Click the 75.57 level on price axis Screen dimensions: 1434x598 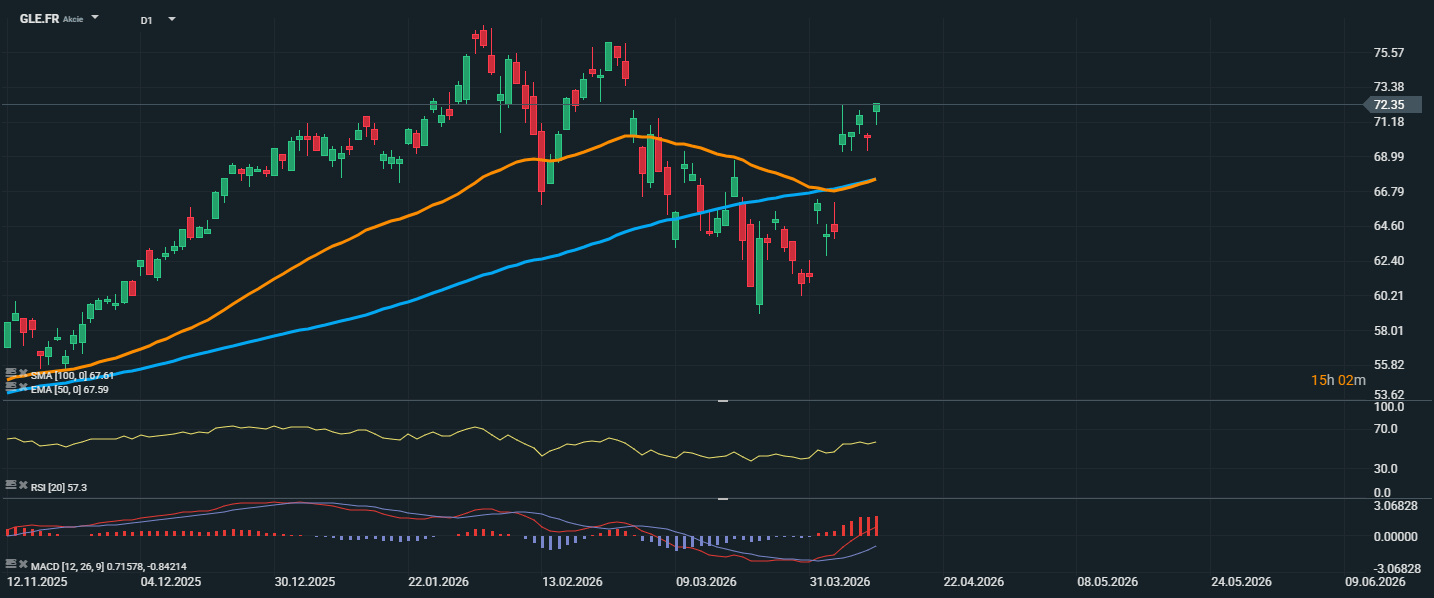coord(1389,53)
